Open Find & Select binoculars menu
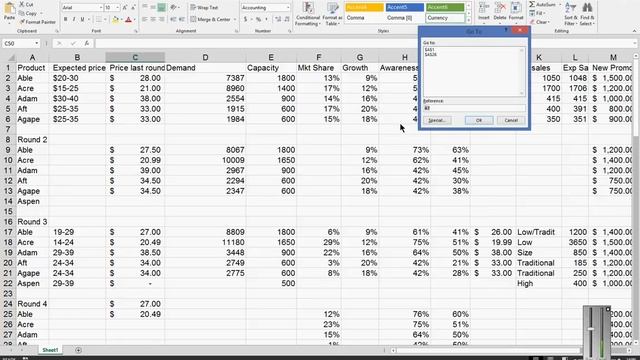This screenshot has height=360, width=640. 587,14
